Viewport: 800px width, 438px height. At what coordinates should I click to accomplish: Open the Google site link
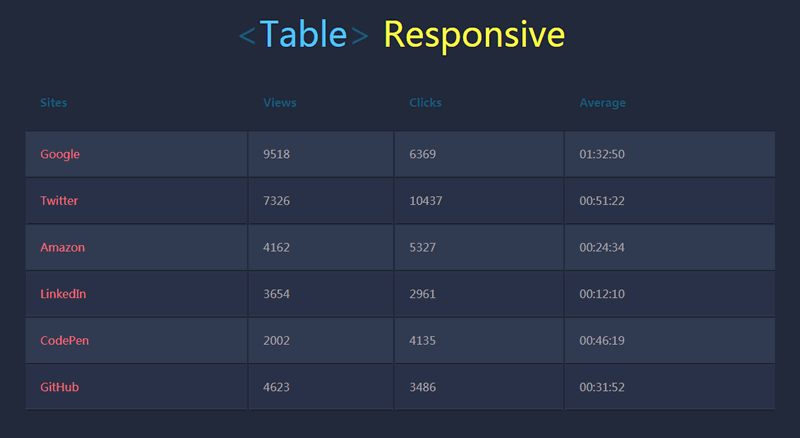coord(60,154)
